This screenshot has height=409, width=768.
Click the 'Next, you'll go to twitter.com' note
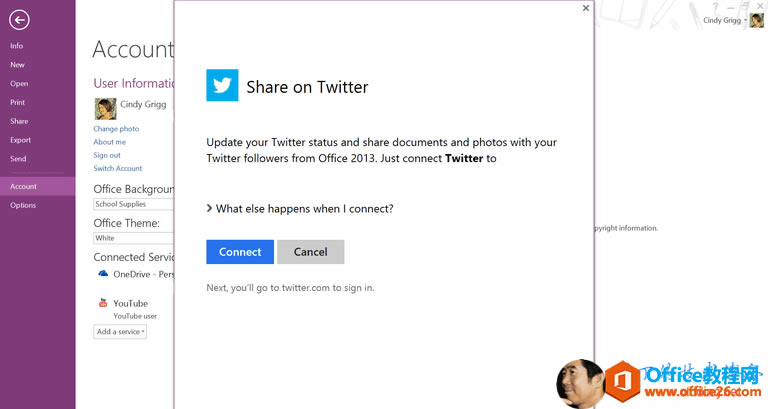(x=290, y=288)
